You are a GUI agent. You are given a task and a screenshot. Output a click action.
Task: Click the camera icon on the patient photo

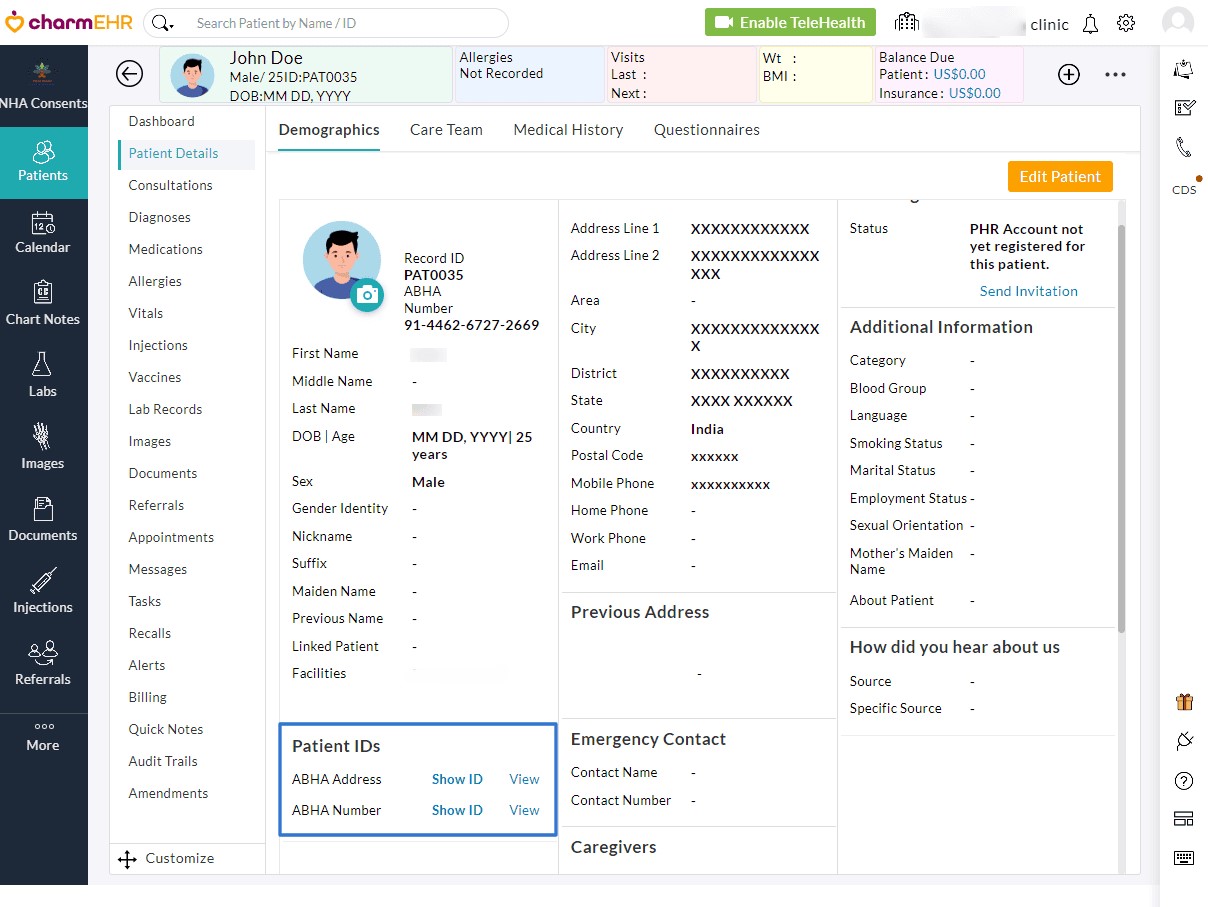[366, 295]
